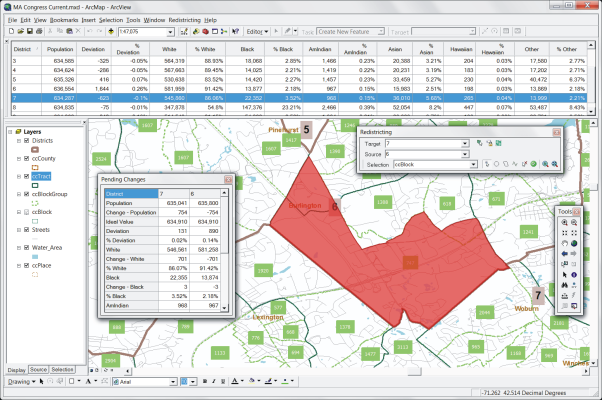
Task: Open the Target district dropdown
Action: click(464, 144)
